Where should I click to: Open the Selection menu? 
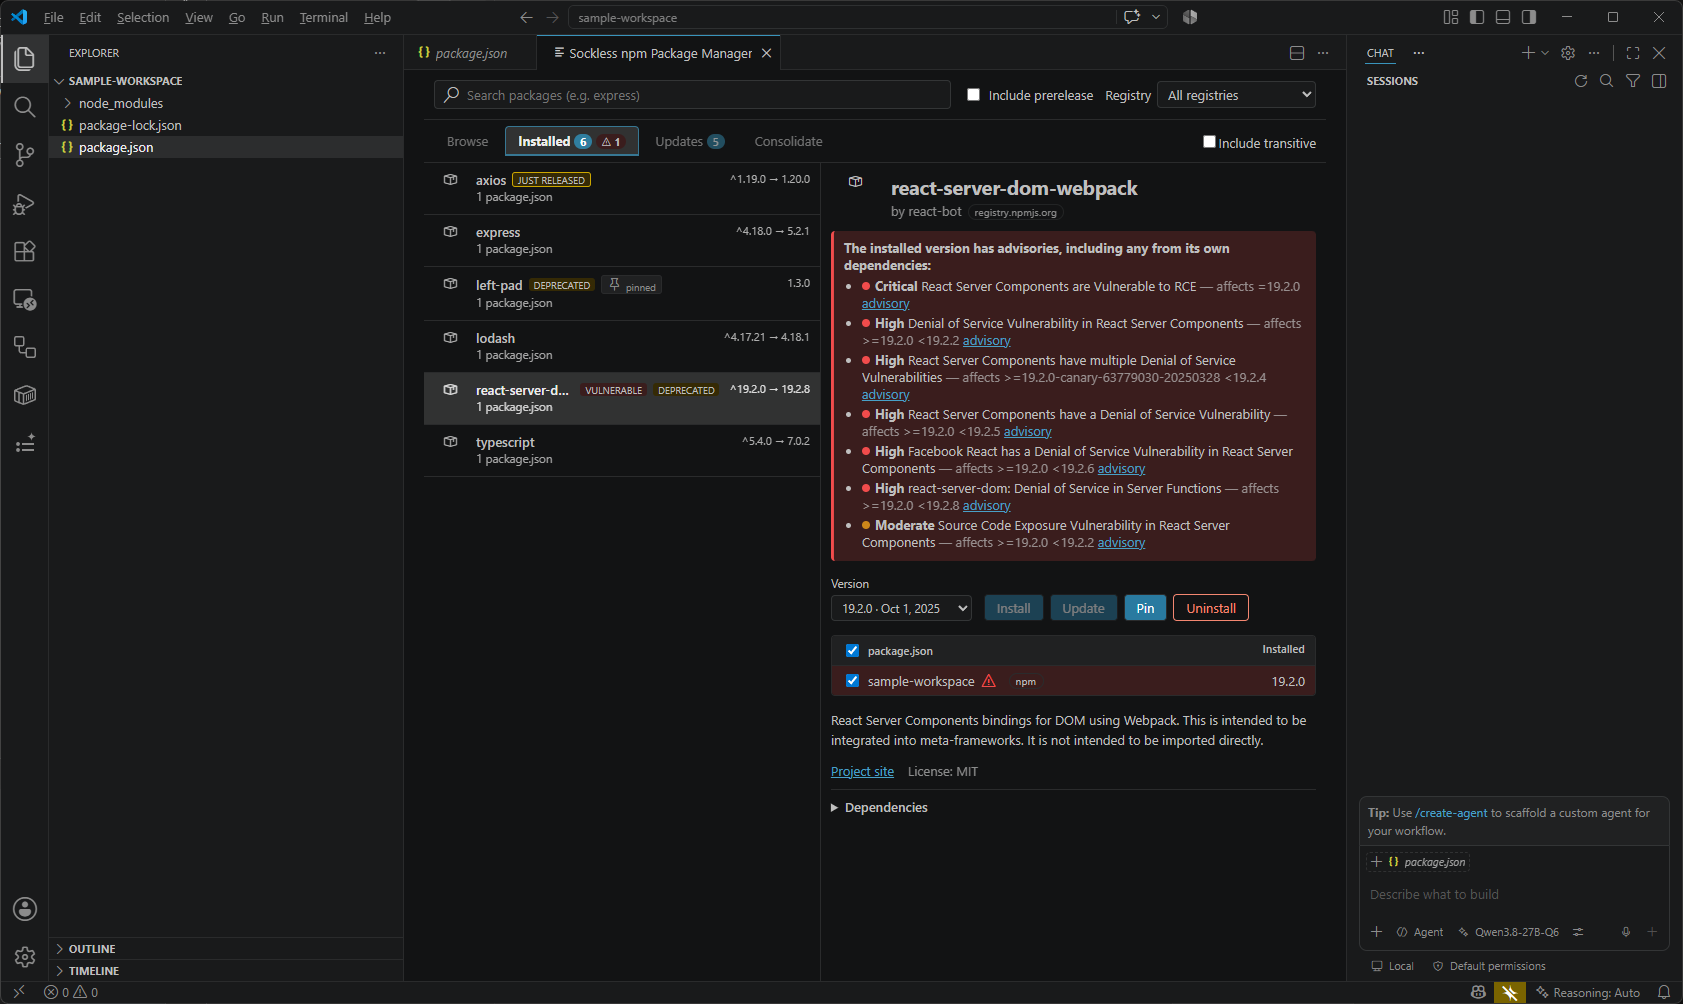coord(143,17)
